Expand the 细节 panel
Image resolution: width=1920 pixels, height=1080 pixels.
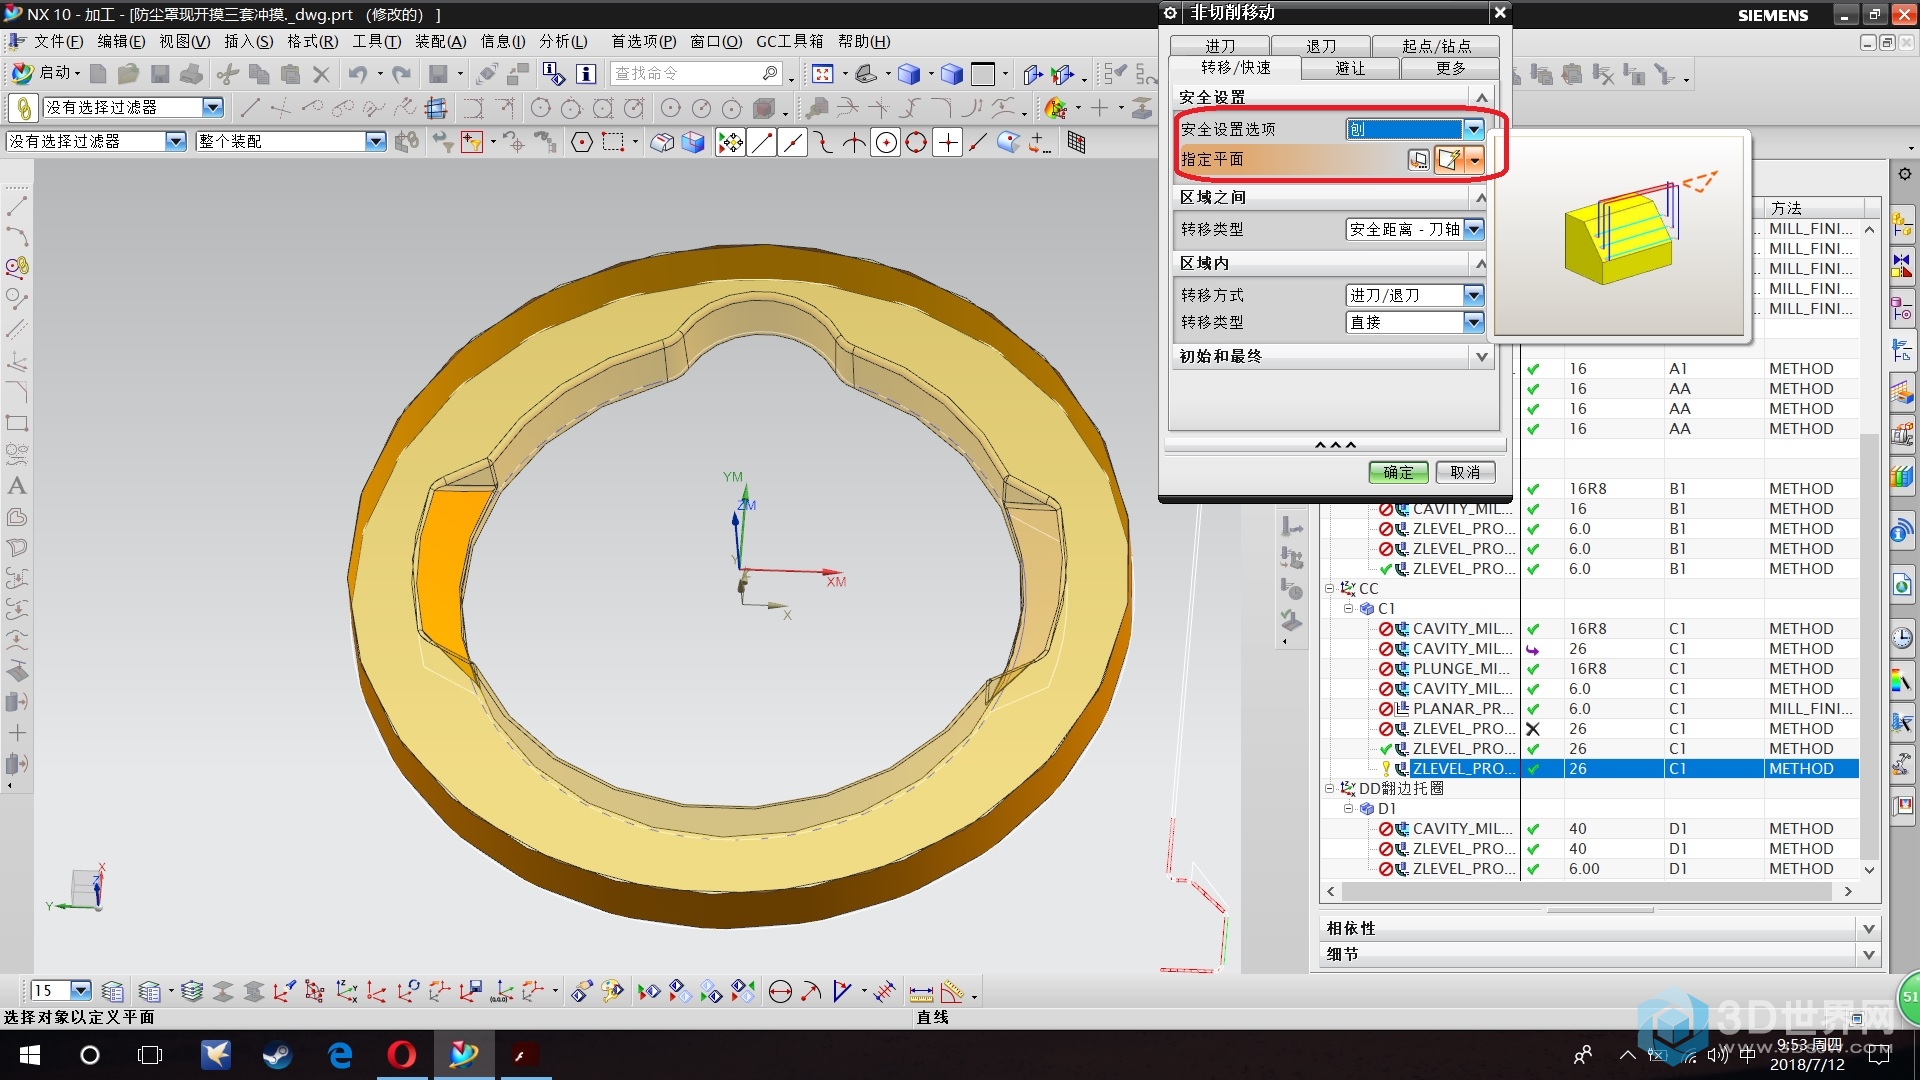[x=1868, y=954]
